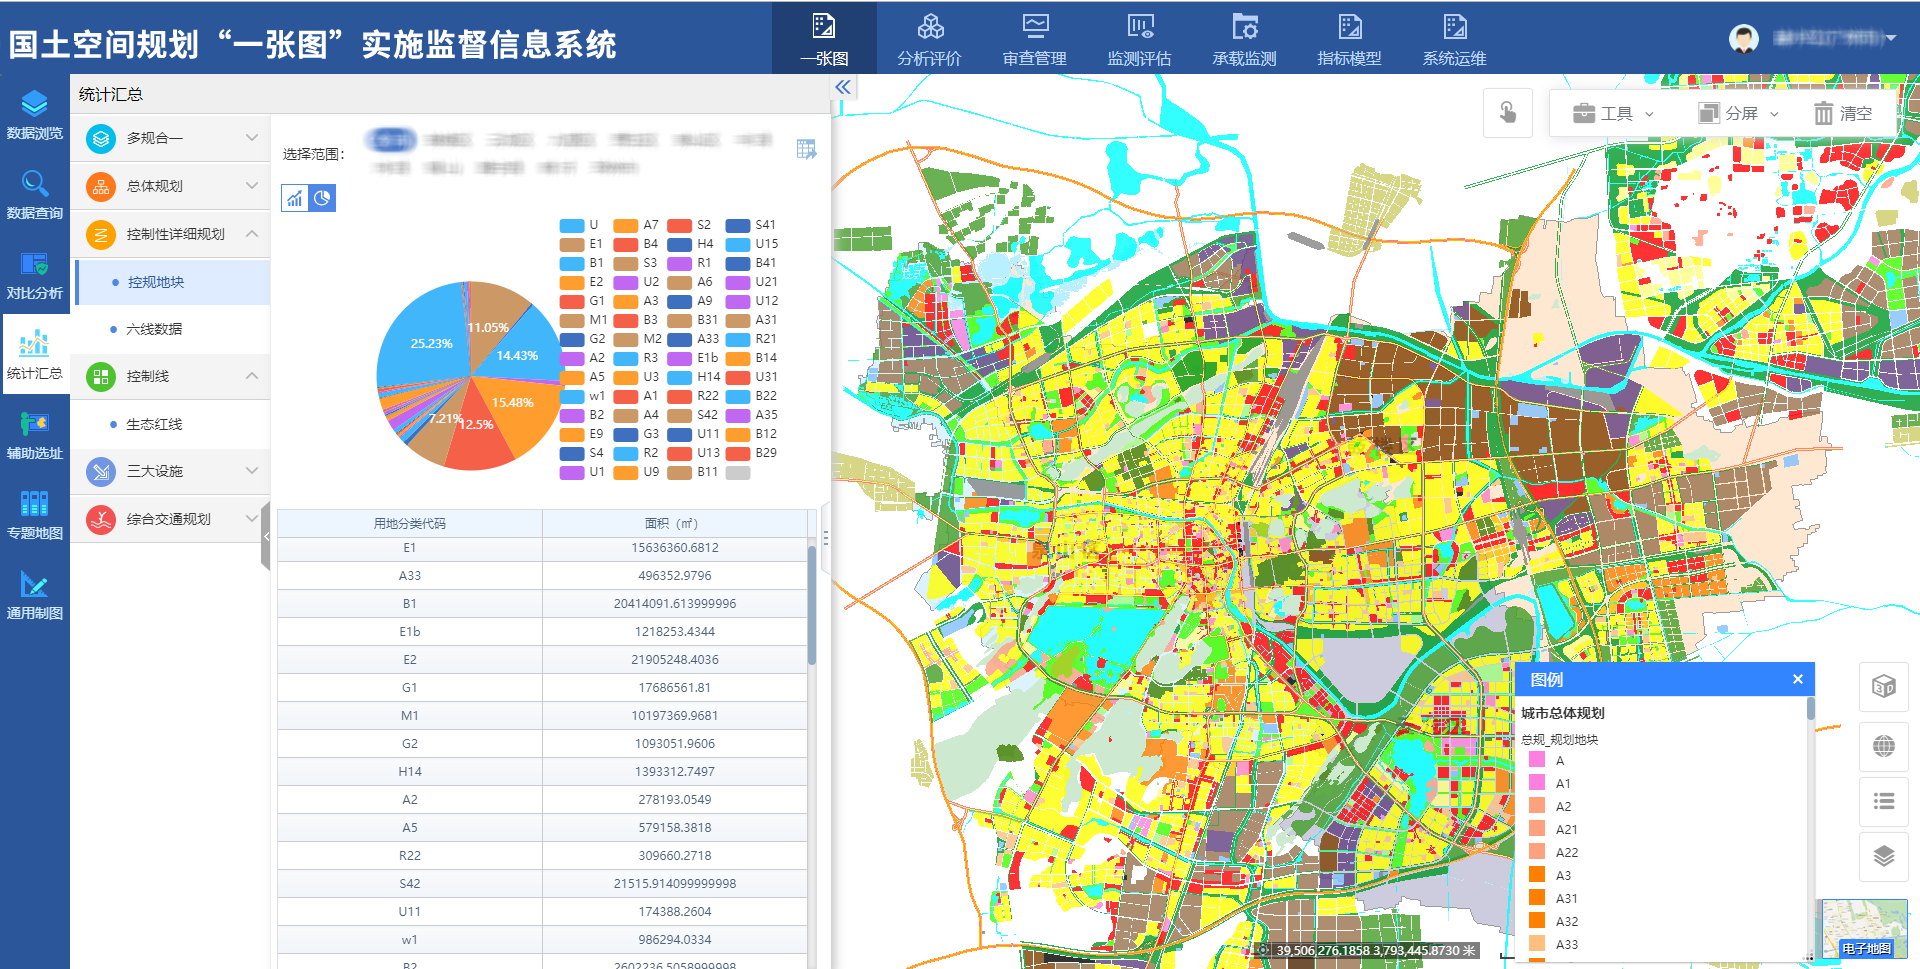Viewport: 1920px width, 969px height.
Task: Open the 分屏 dropdown
Action: [x=1739, y=113]
